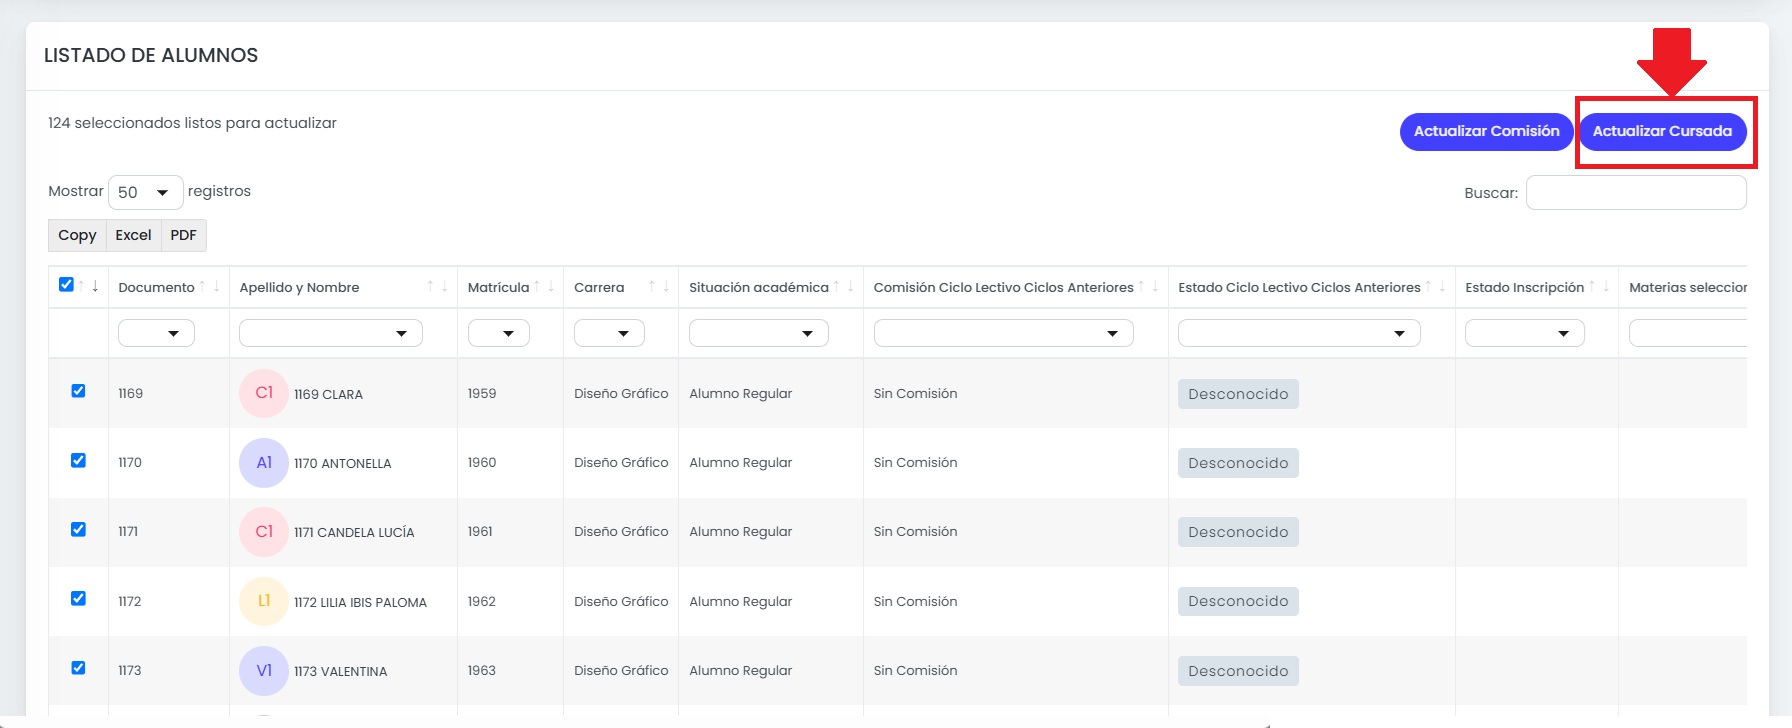Toggle the select-all checkbox in the table header
This screenshot has width=1792, height=728.
click(66, 285)
